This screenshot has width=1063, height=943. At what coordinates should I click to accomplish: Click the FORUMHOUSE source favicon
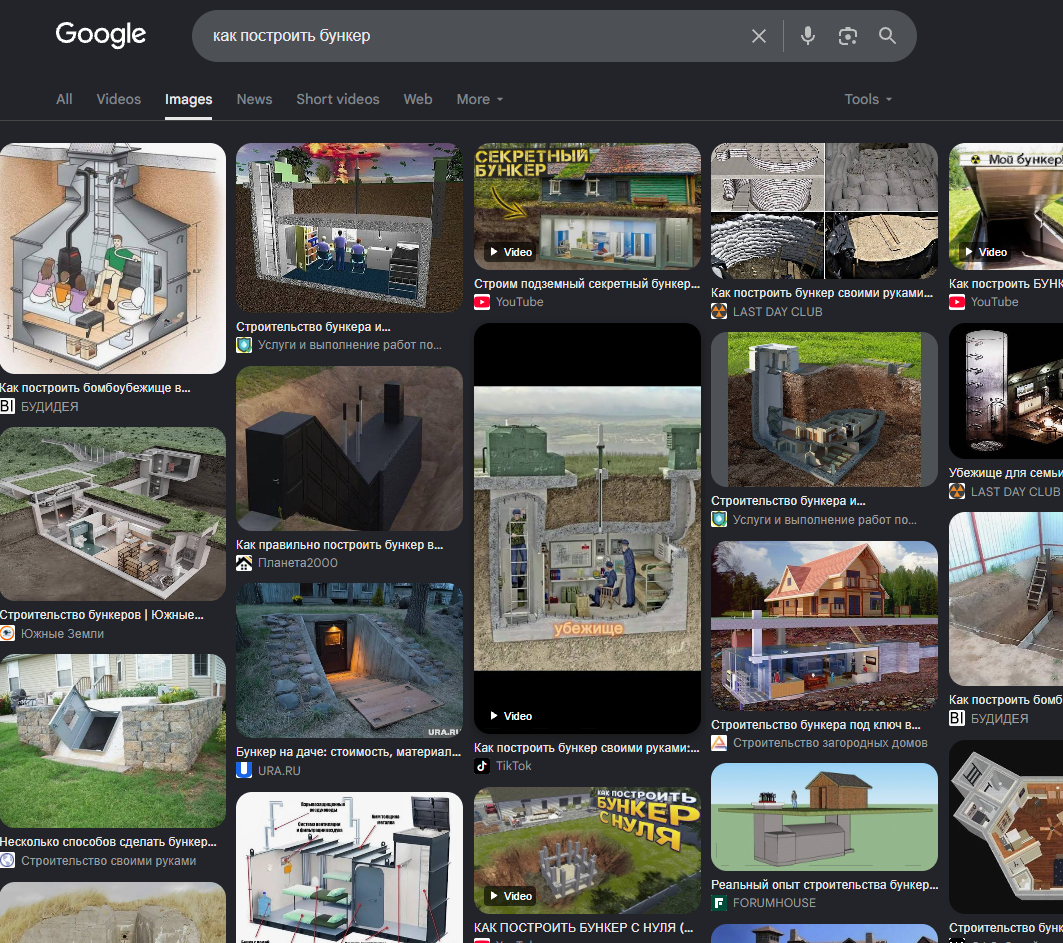coord(719,903)
